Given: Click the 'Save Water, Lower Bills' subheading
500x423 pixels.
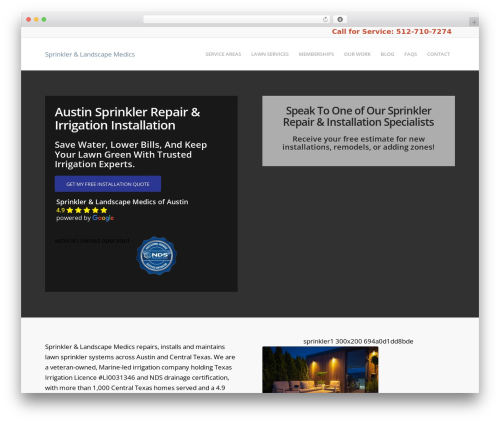Looking at the screenshot, I should coord(131,154).
